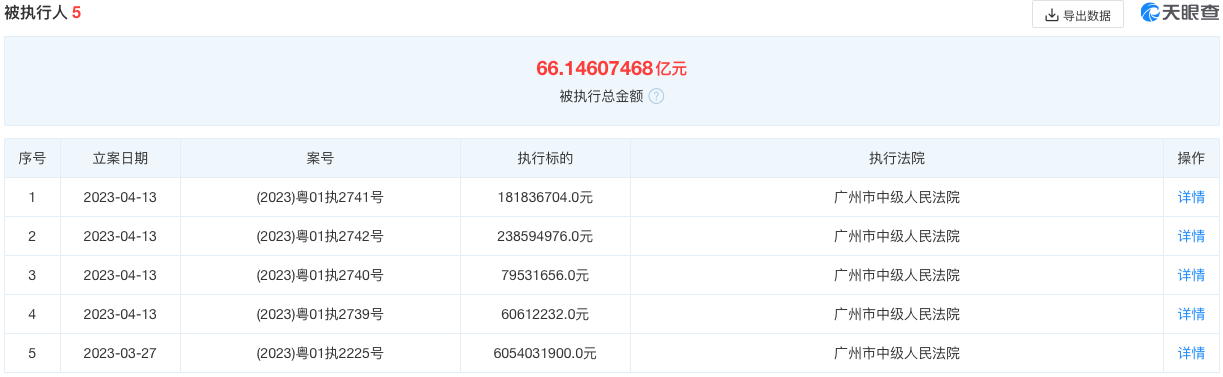Click the date 2023-03-27

coord(120,353)
